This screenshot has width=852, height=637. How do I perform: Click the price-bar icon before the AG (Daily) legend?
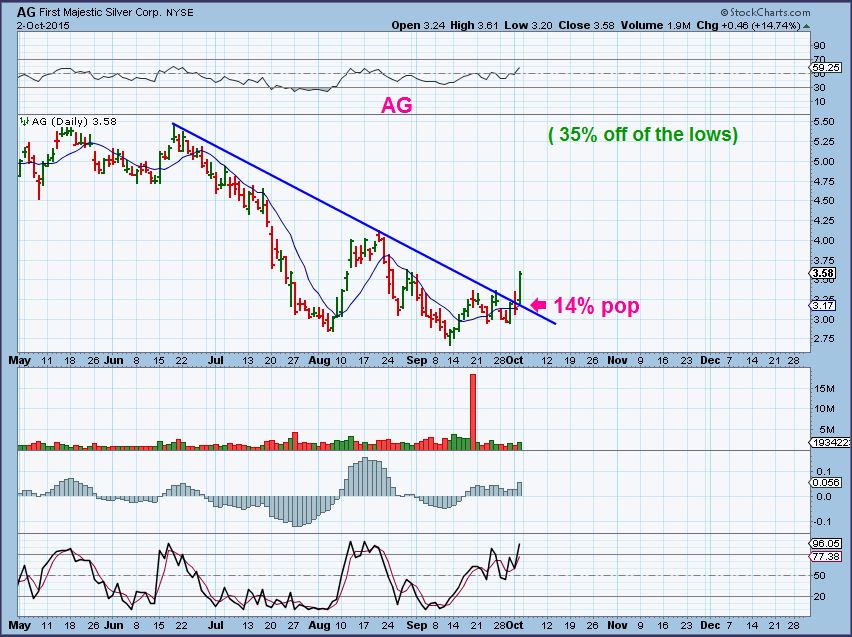tap(24, 122)
